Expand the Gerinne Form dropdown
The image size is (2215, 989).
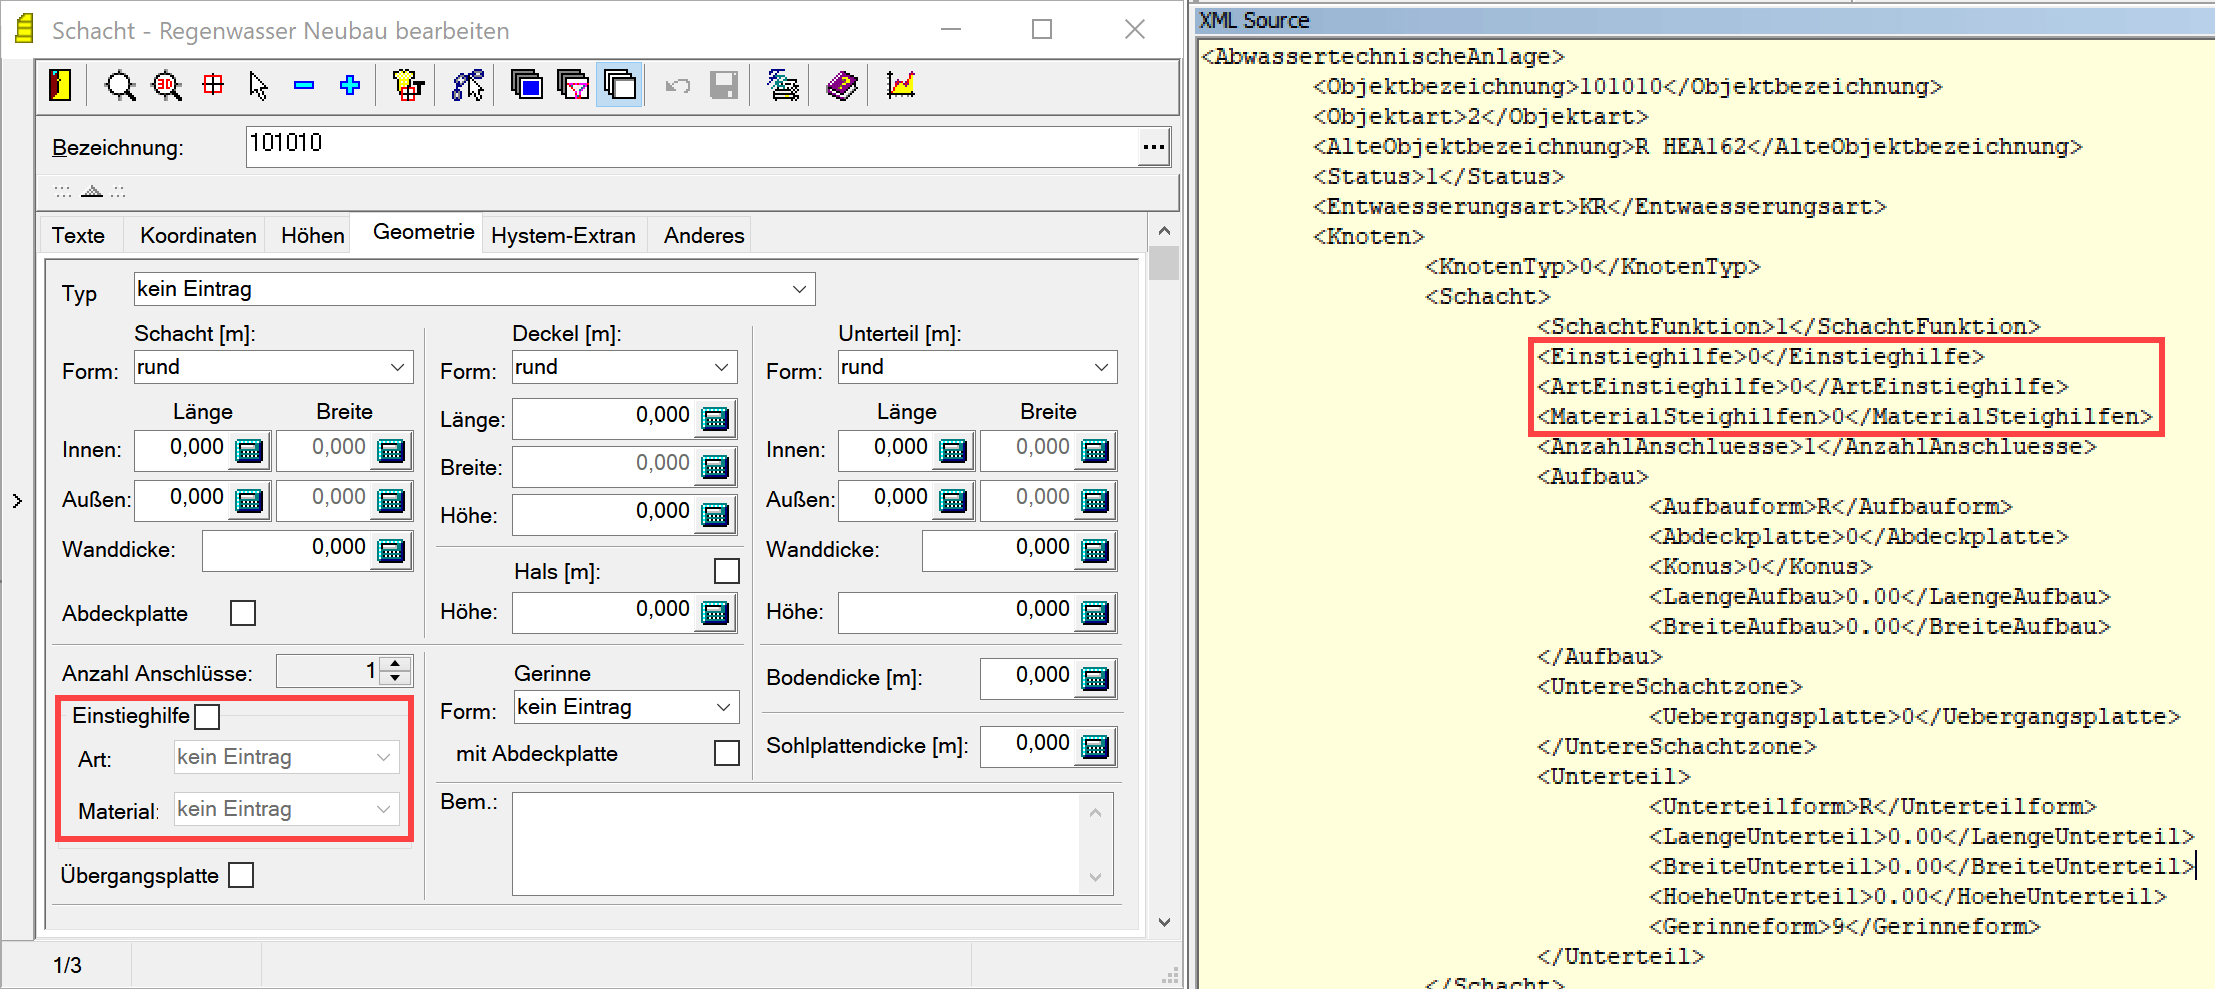724,708
